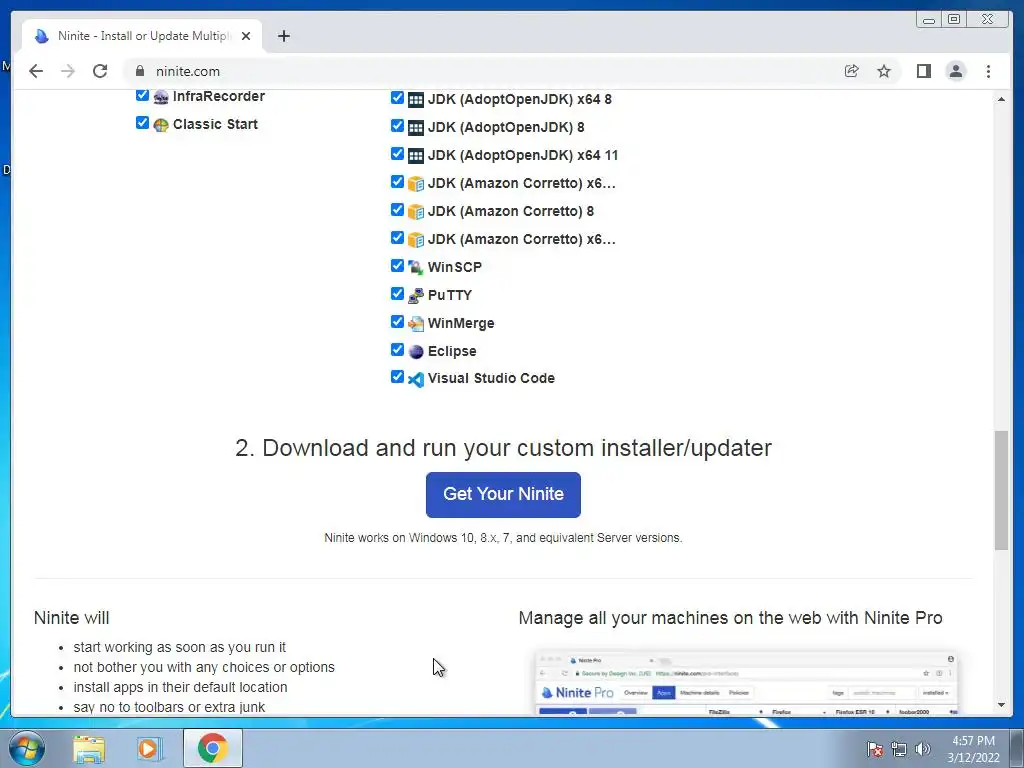Click the PuTTY app icon
This screenshot has height=768, width=1024.
tap(416, 296)
